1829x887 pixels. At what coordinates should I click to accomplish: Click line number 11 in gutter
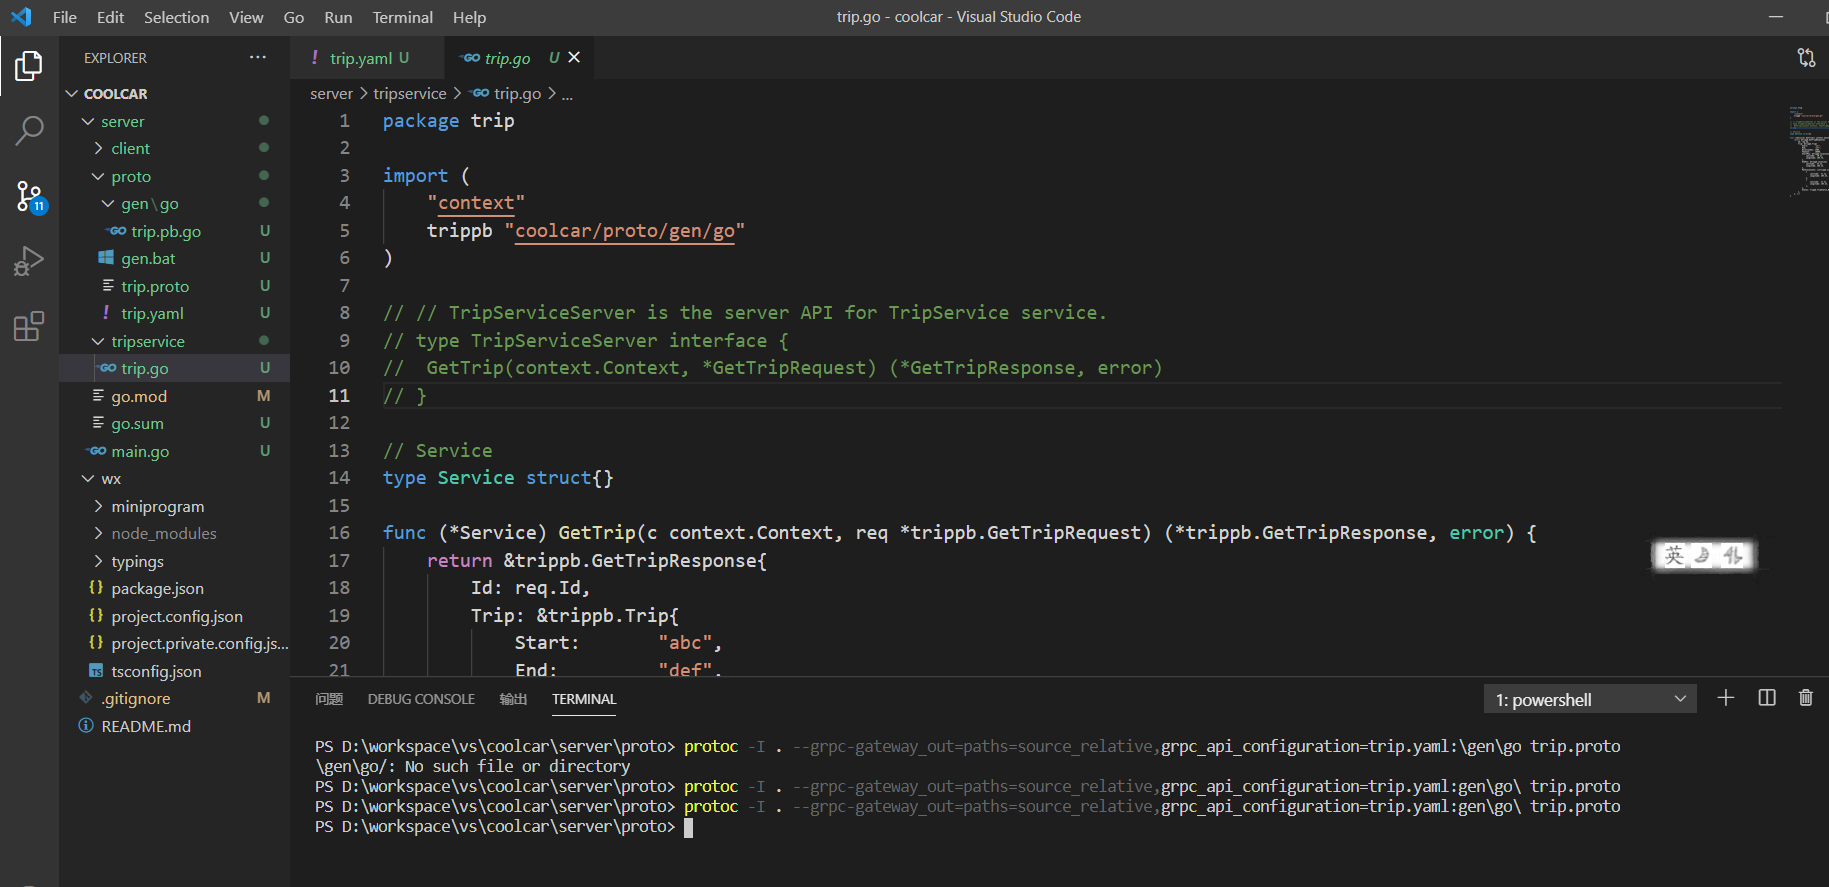point(340,396)
